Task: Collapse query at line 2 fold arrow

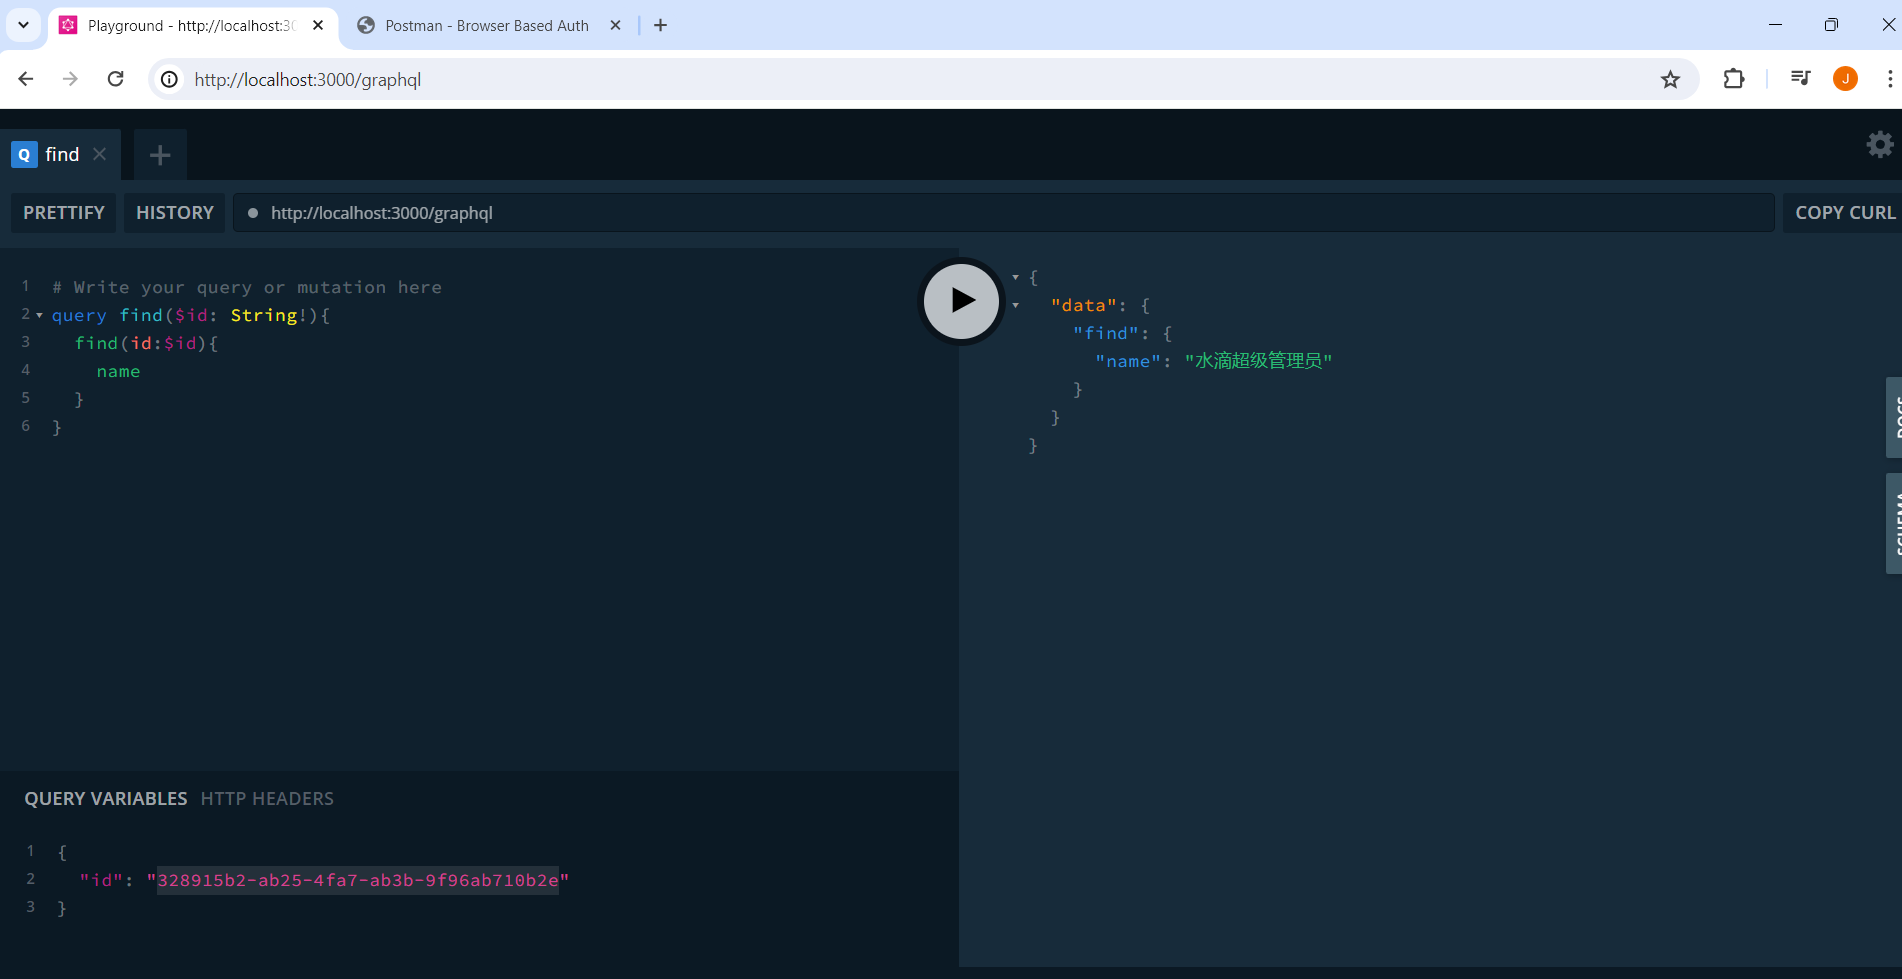Action: pos(39,315)
